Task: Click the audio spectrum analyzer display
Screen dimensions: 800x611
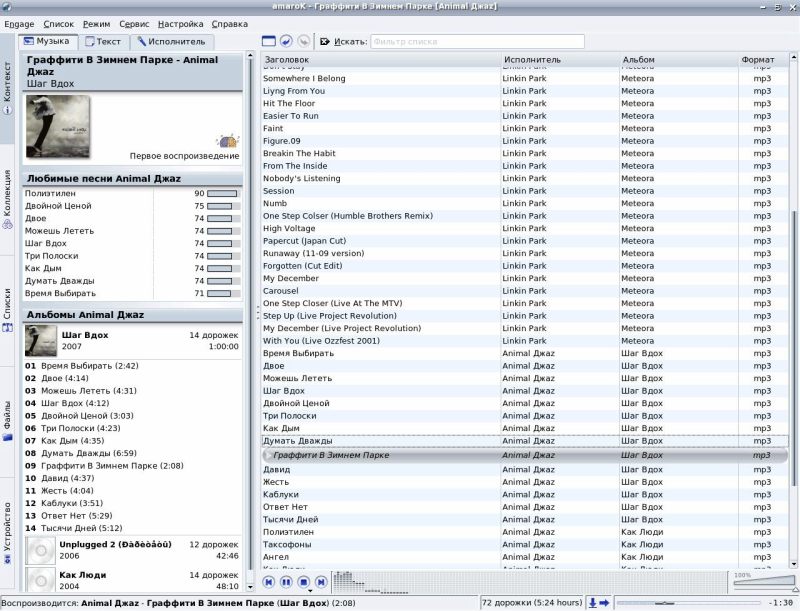Action: 530,582
